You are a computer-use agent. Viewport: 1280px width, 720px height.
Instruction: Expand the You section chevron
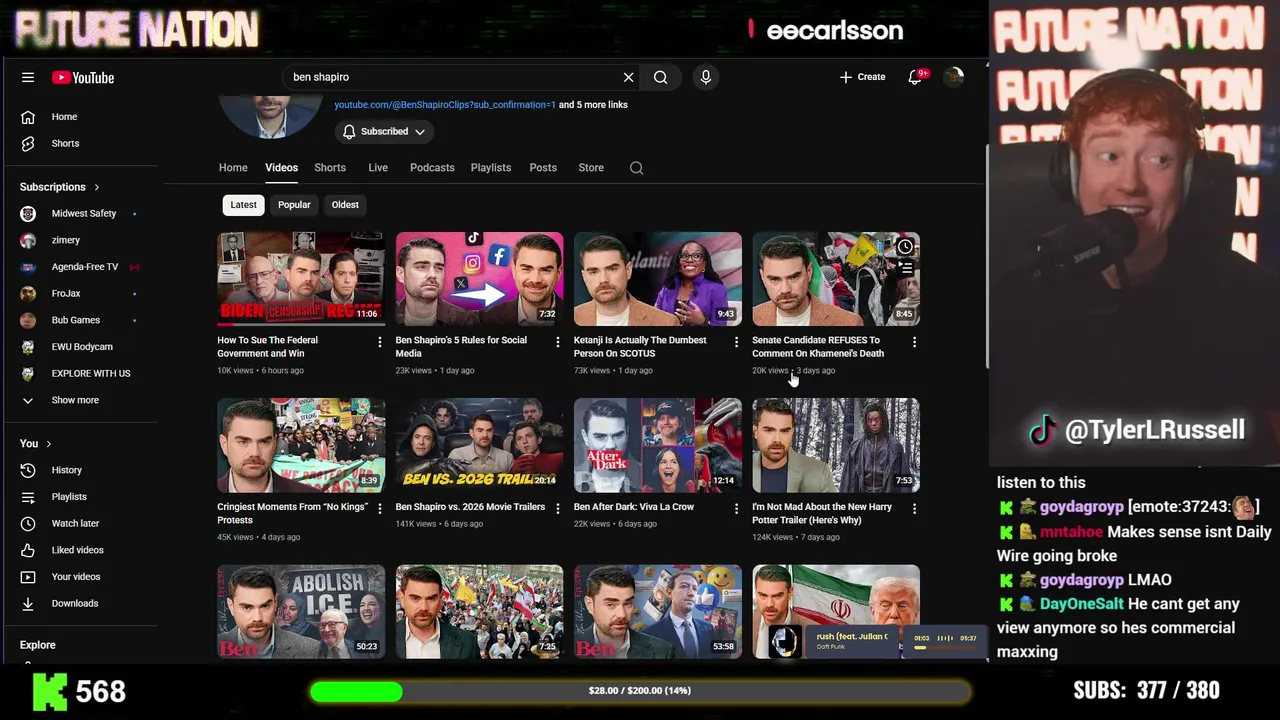click(x=48, y=444)
